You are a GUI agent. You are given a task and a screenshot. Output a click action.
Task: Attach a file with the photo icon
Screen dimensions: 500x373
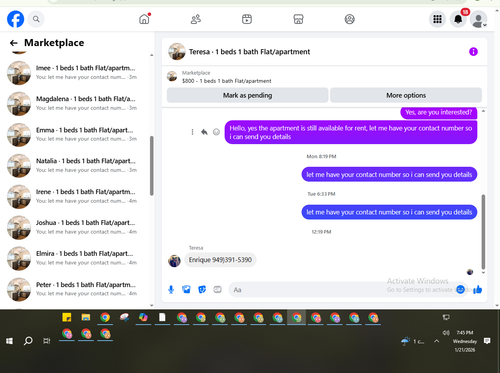pos(186,289)
